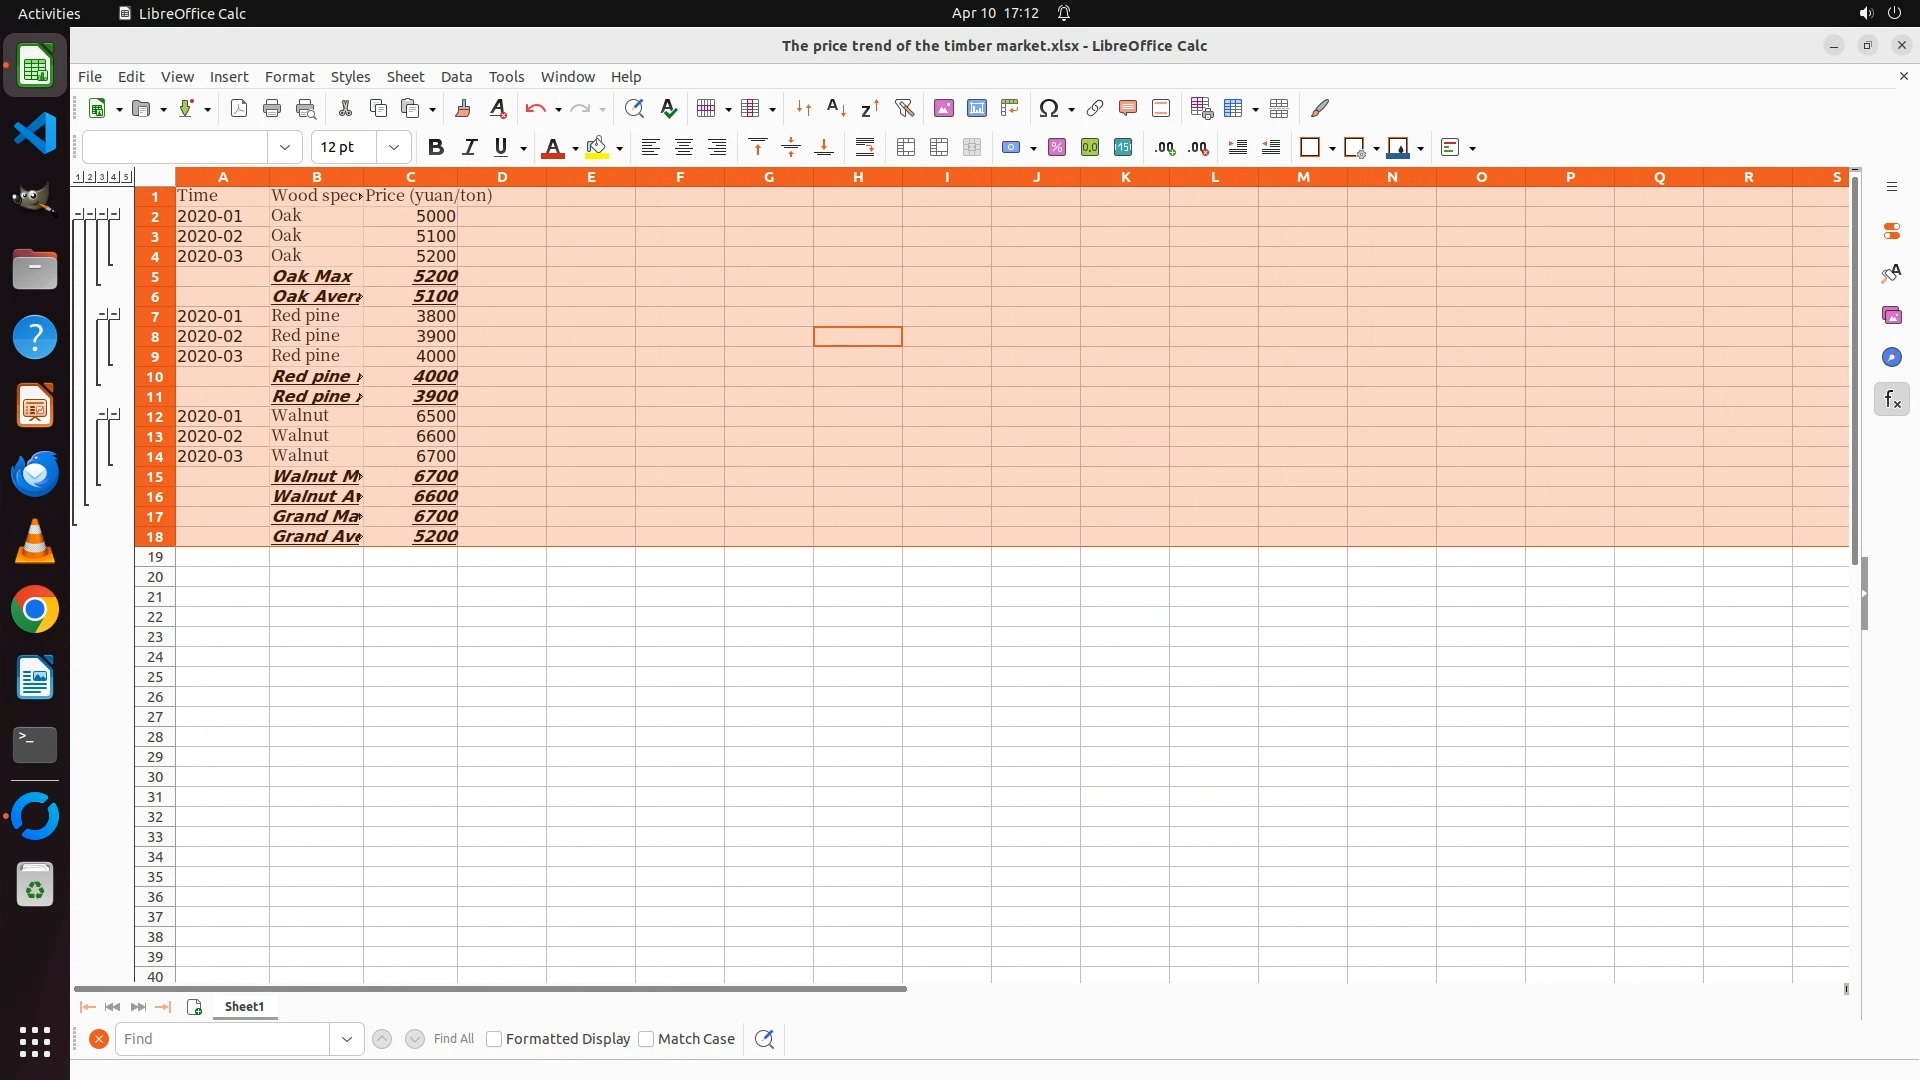The width and height of the screenshot is (1920, 1080).
Task: Click the Wrap Text icon
Action: pos(865,148)
